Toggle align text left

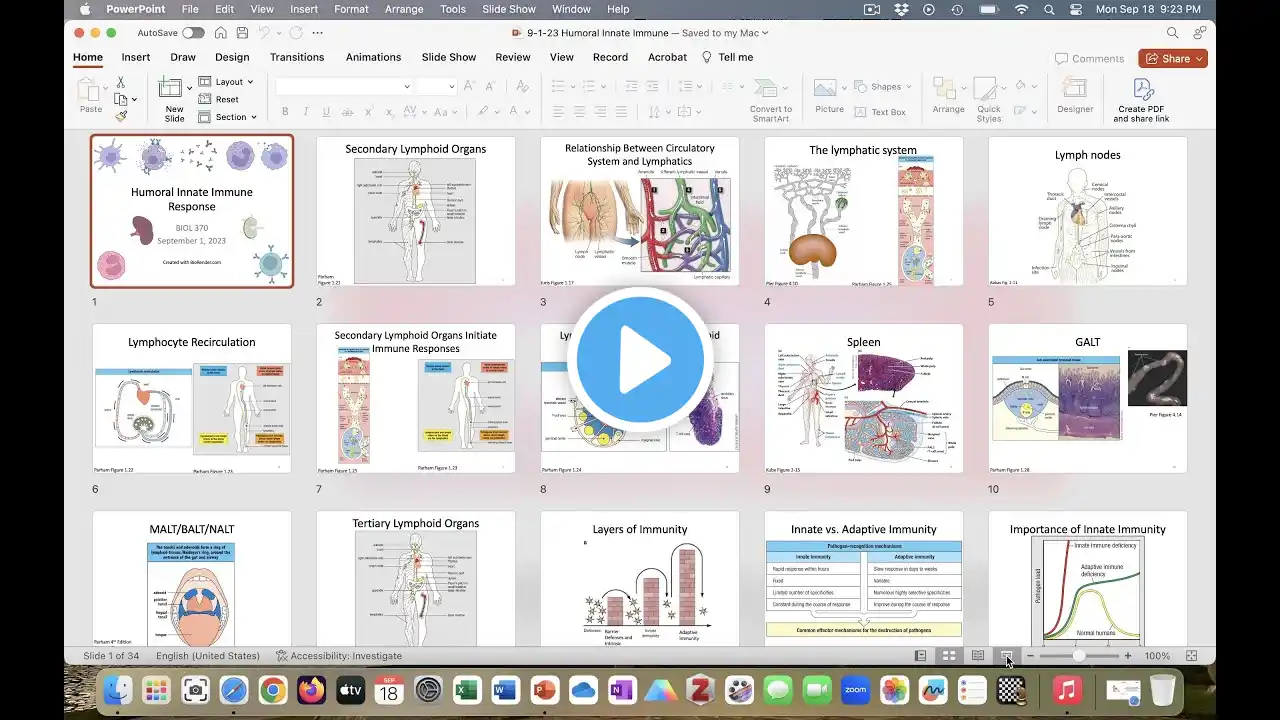tap(559, 112)
